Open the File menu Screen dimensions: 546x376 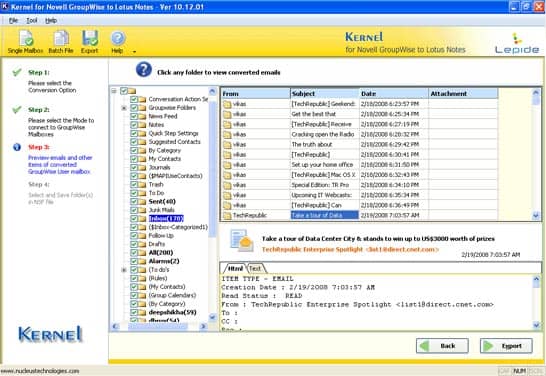click(13, 21)
